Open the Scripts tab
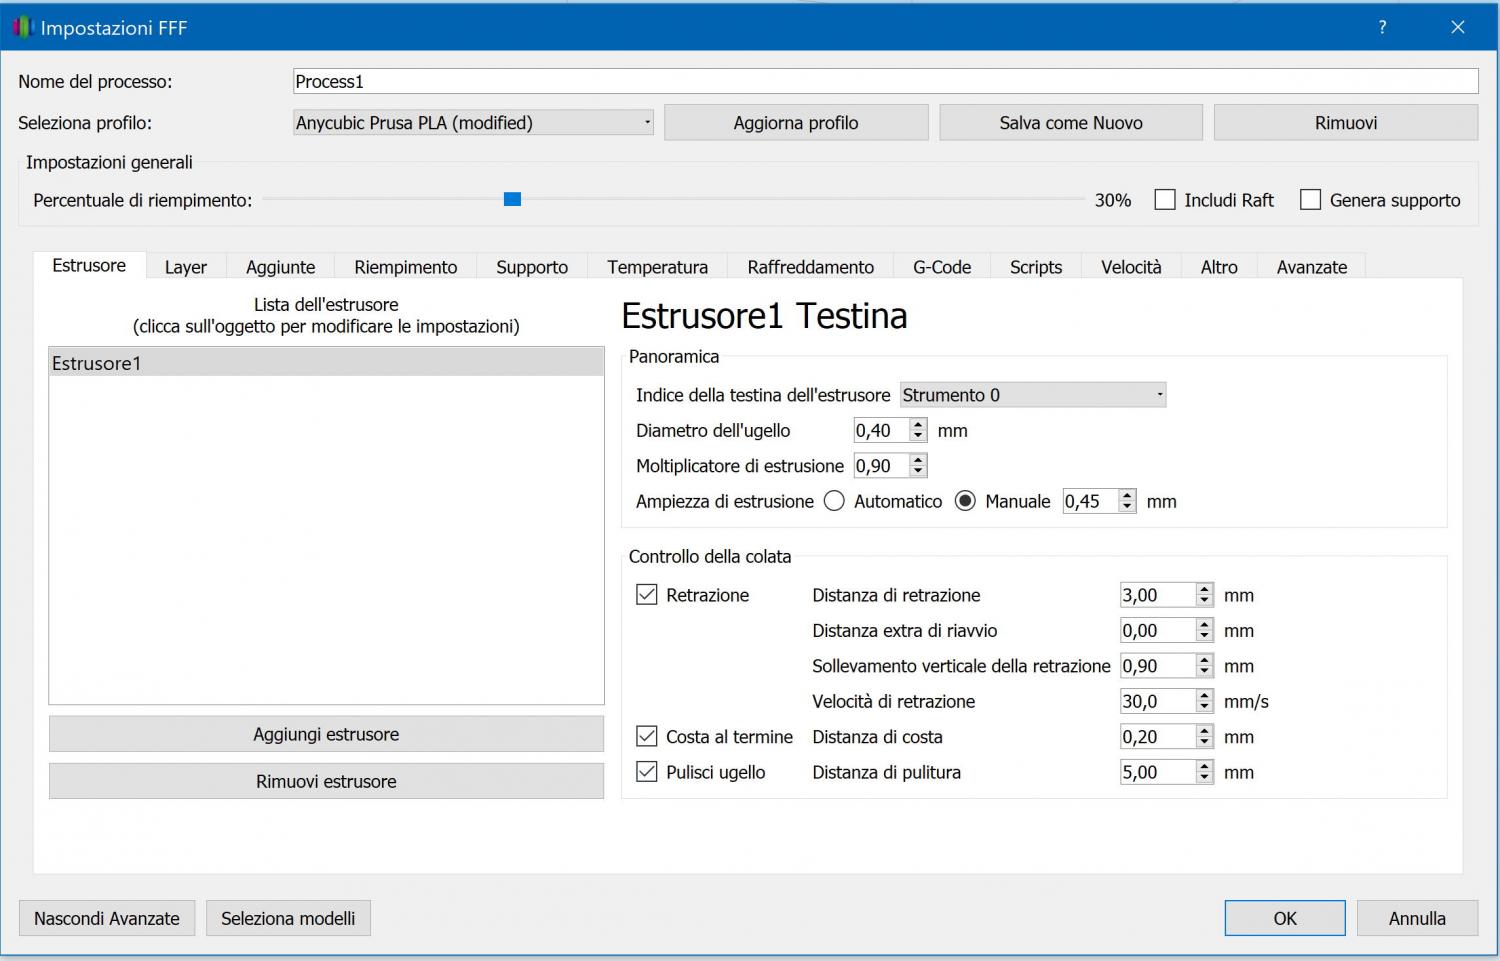The height and width of the screenshot is (961, 1500). coord(1036,267)
